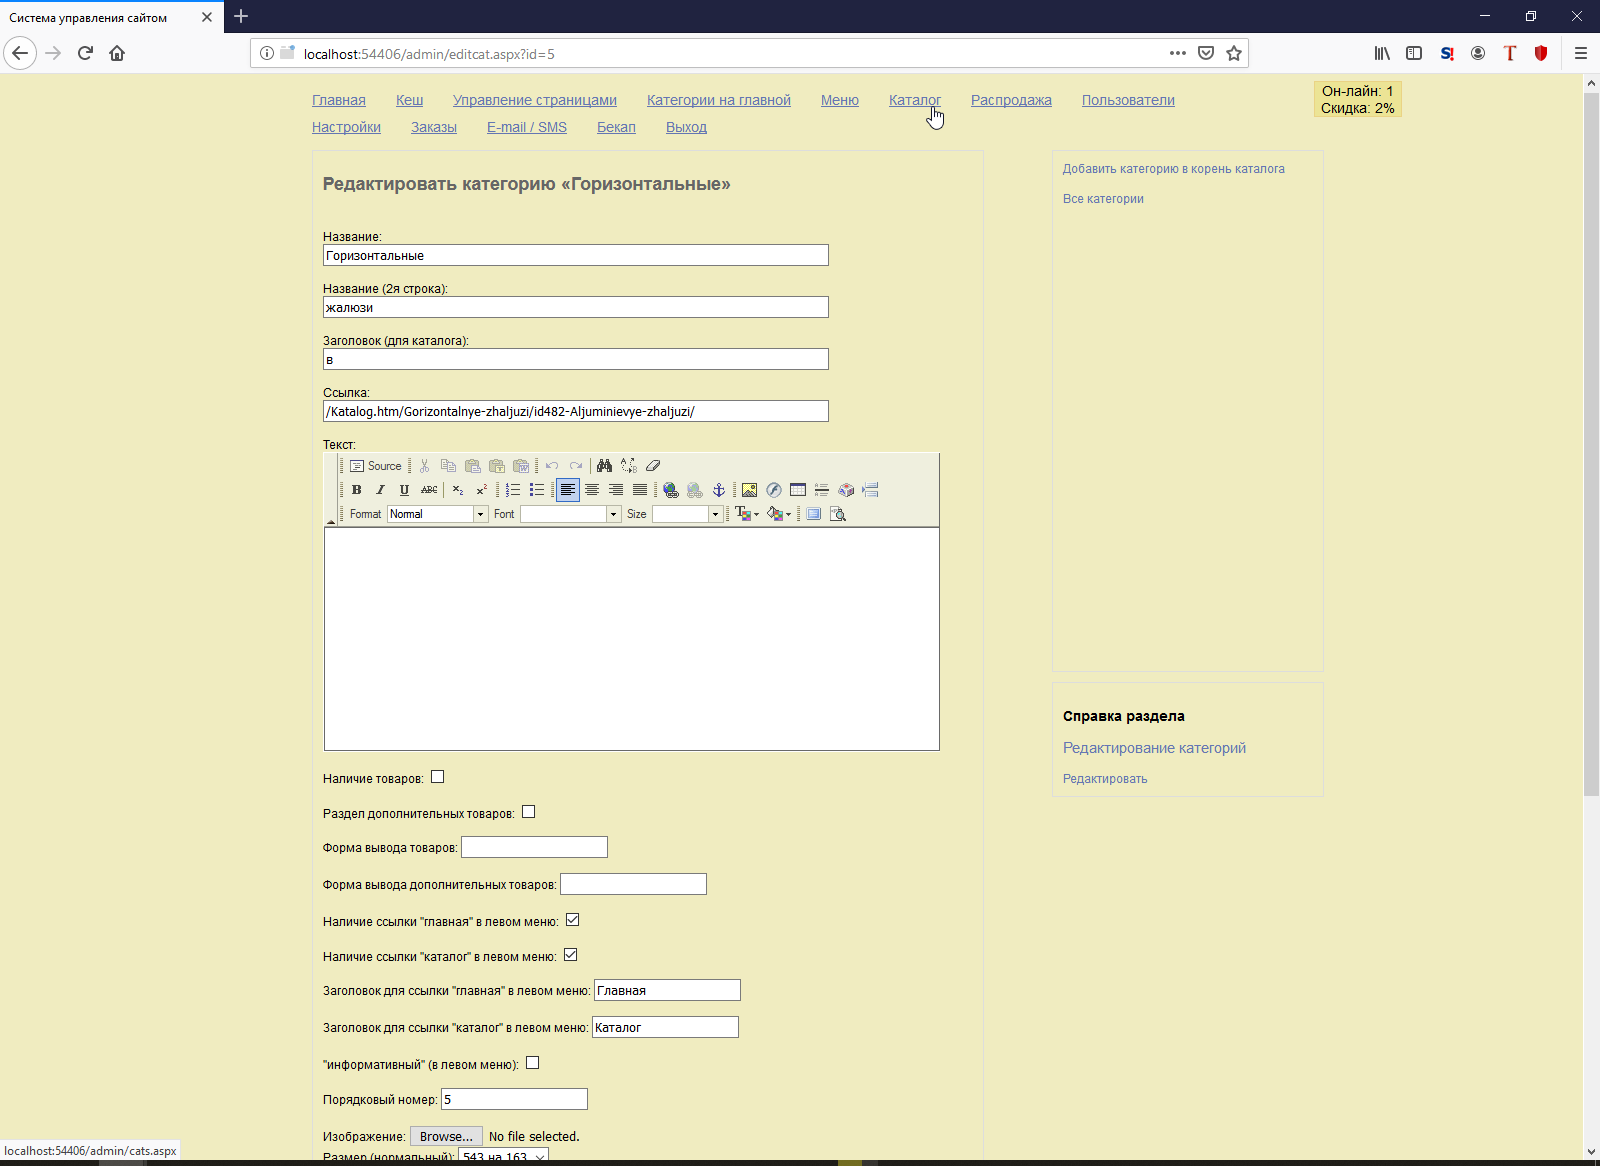The height and width of the screenshot is (1166, 1600).
Task: Click the Remove Format eraser icon
Action: 653,466
